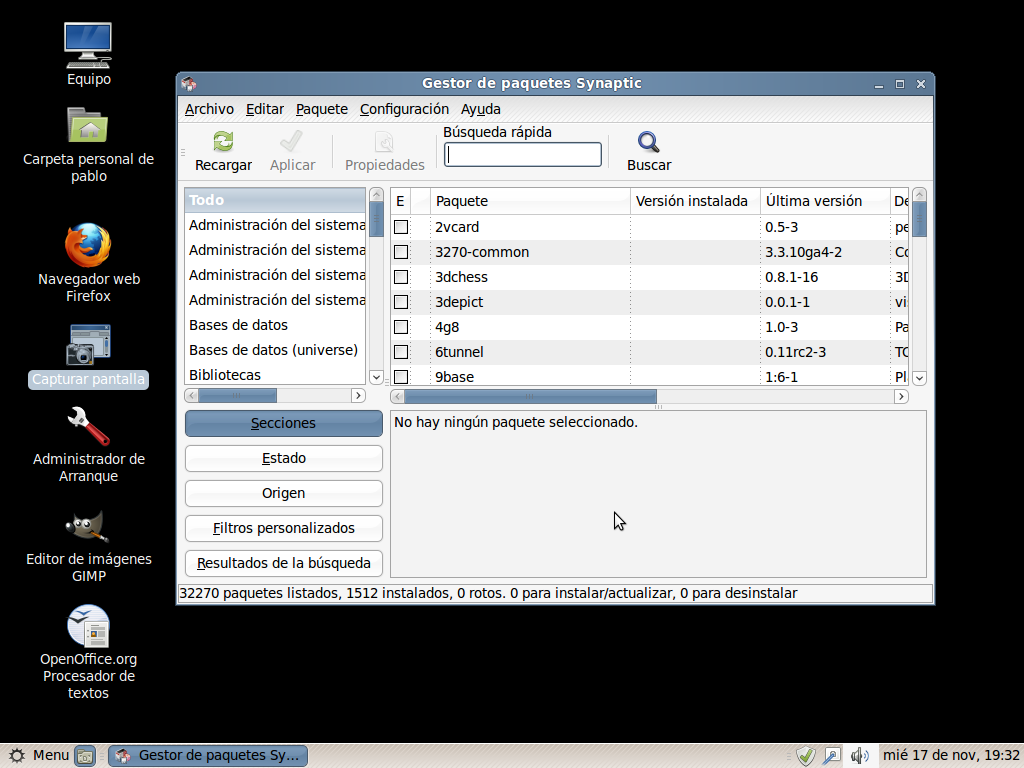Open Propiedades from the toolbar

tap(384, 152)
